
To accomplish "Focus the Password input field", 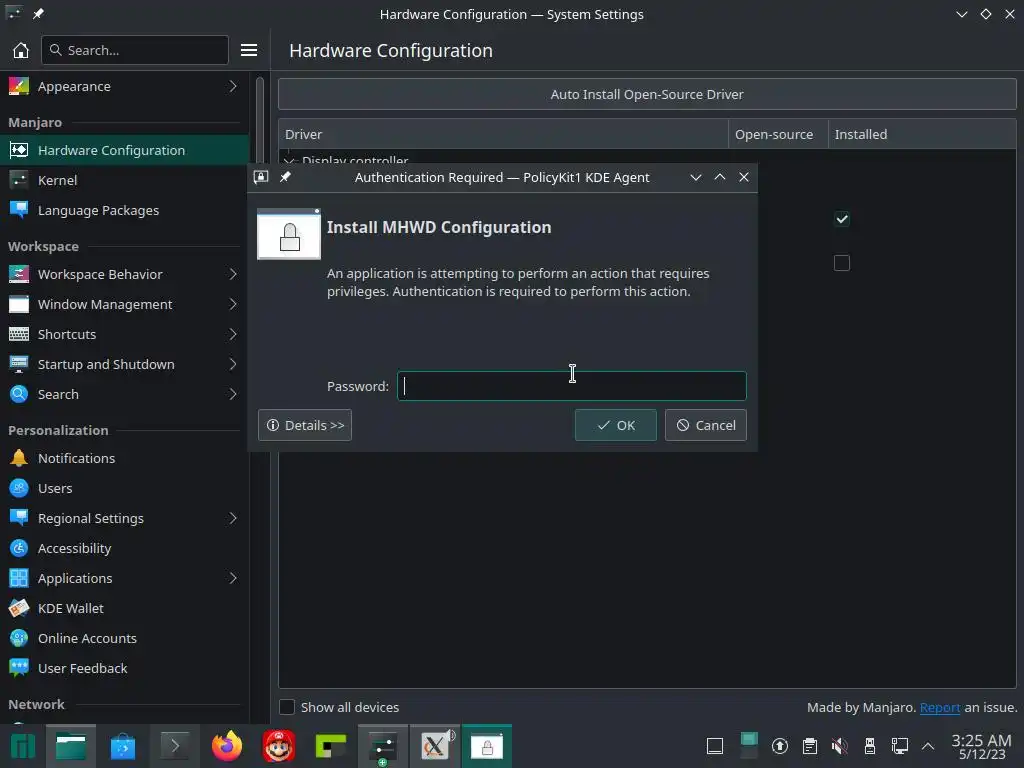I will pos(571,387).
